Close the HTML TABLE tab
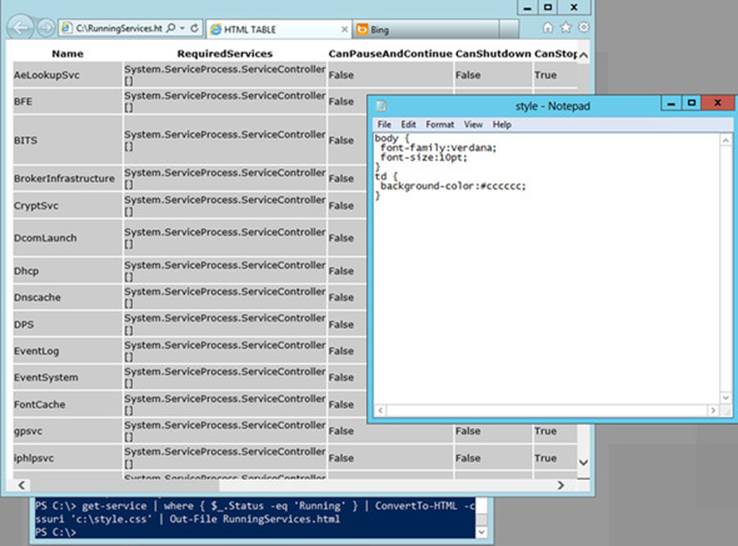Viewport: 738px width, 546px height. pos(344,30)
